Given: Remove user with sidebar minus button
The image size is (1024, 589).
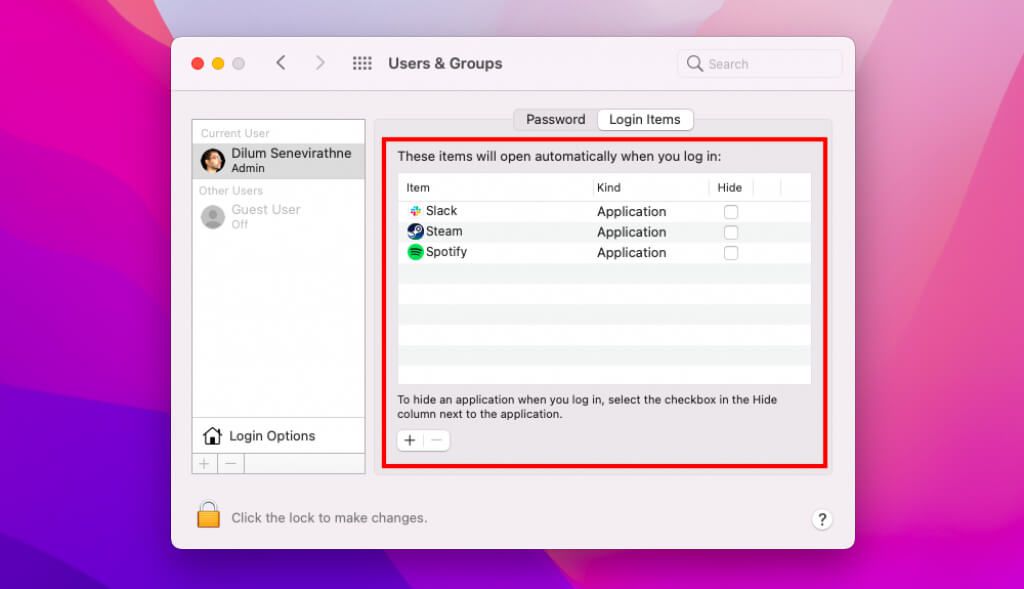Looking at the screenshot, I should pos(231,464).
